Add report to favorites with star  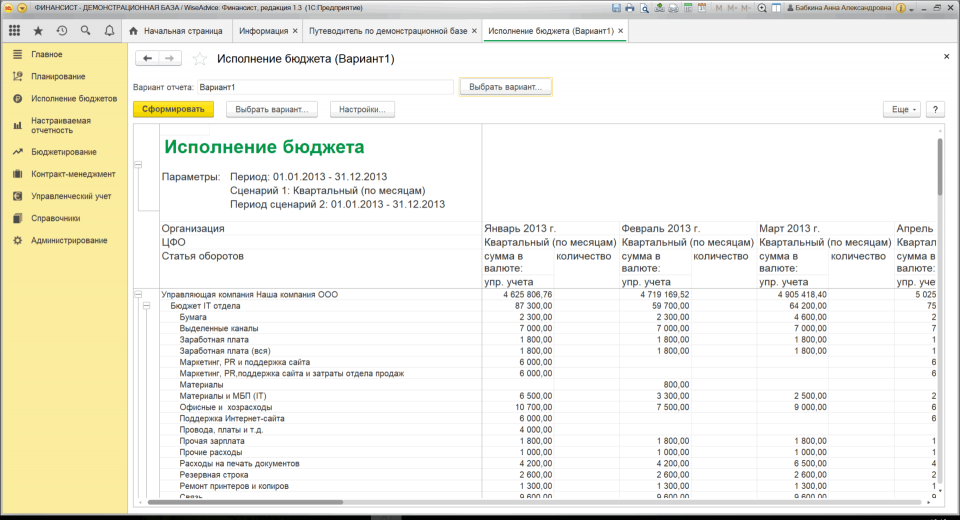(200, 59)
